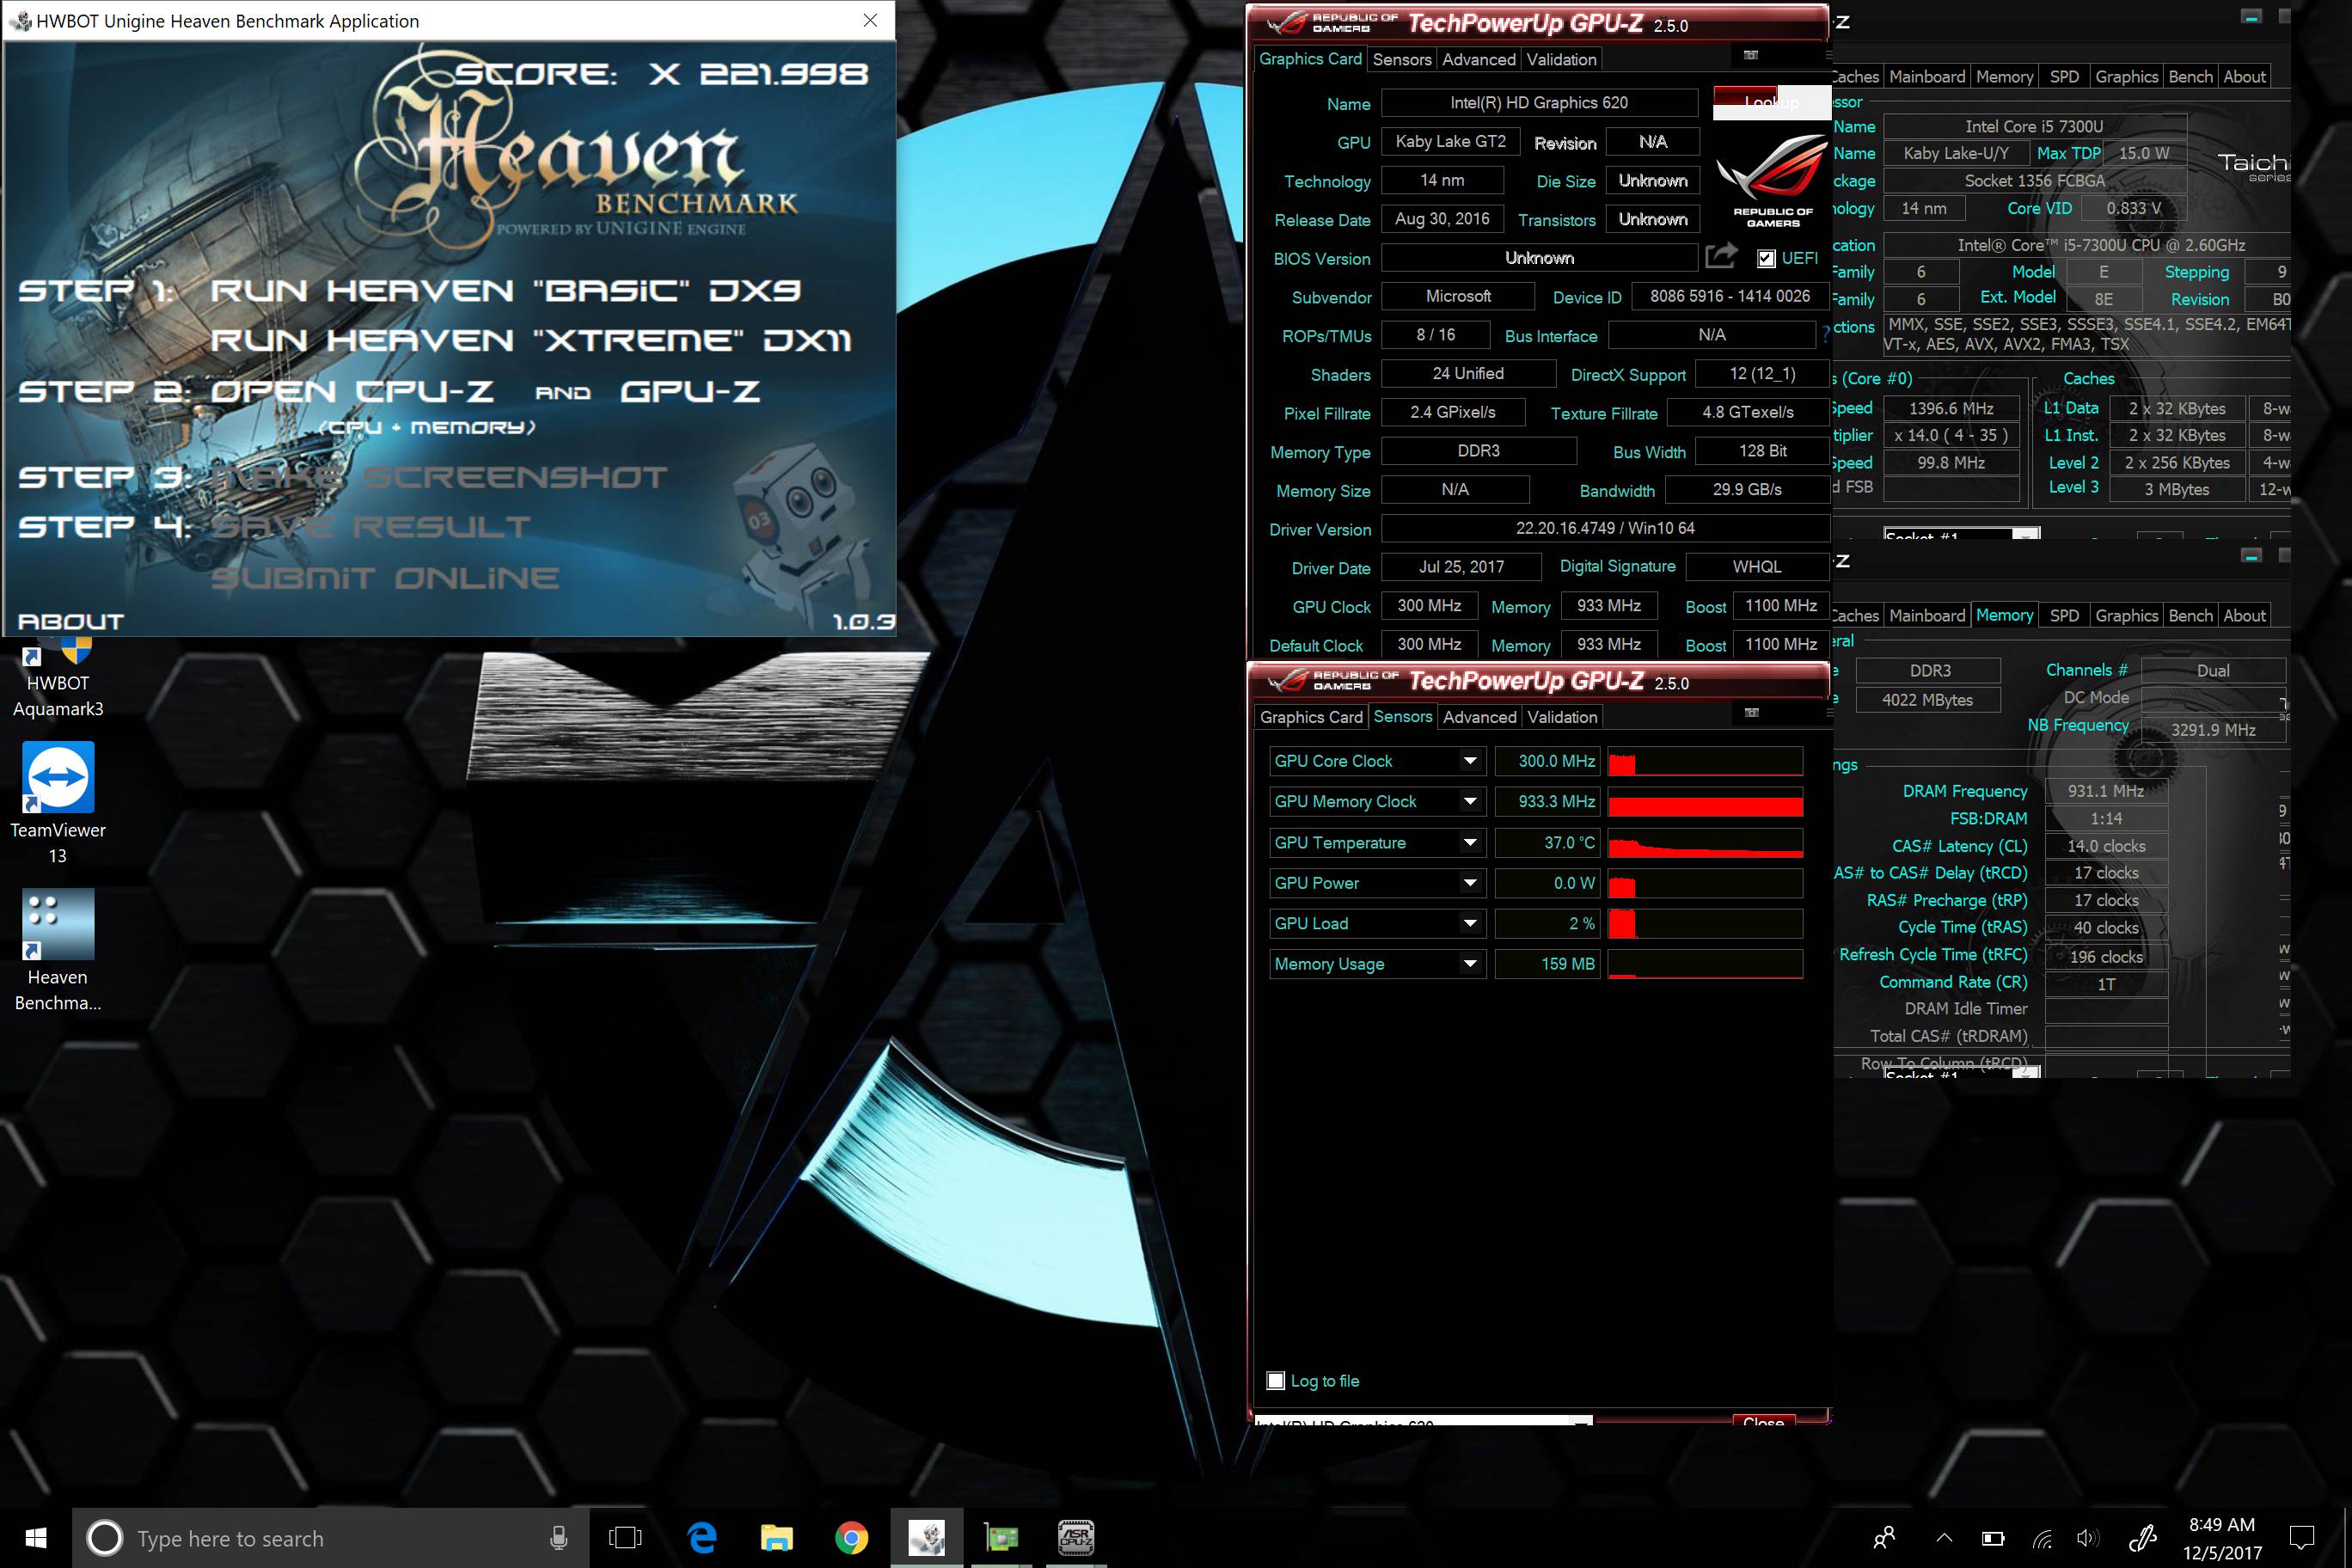Click Driver Version field 22.20.16.4749
This screenshot has width=2352, height=1568.
pos(1605,528)
